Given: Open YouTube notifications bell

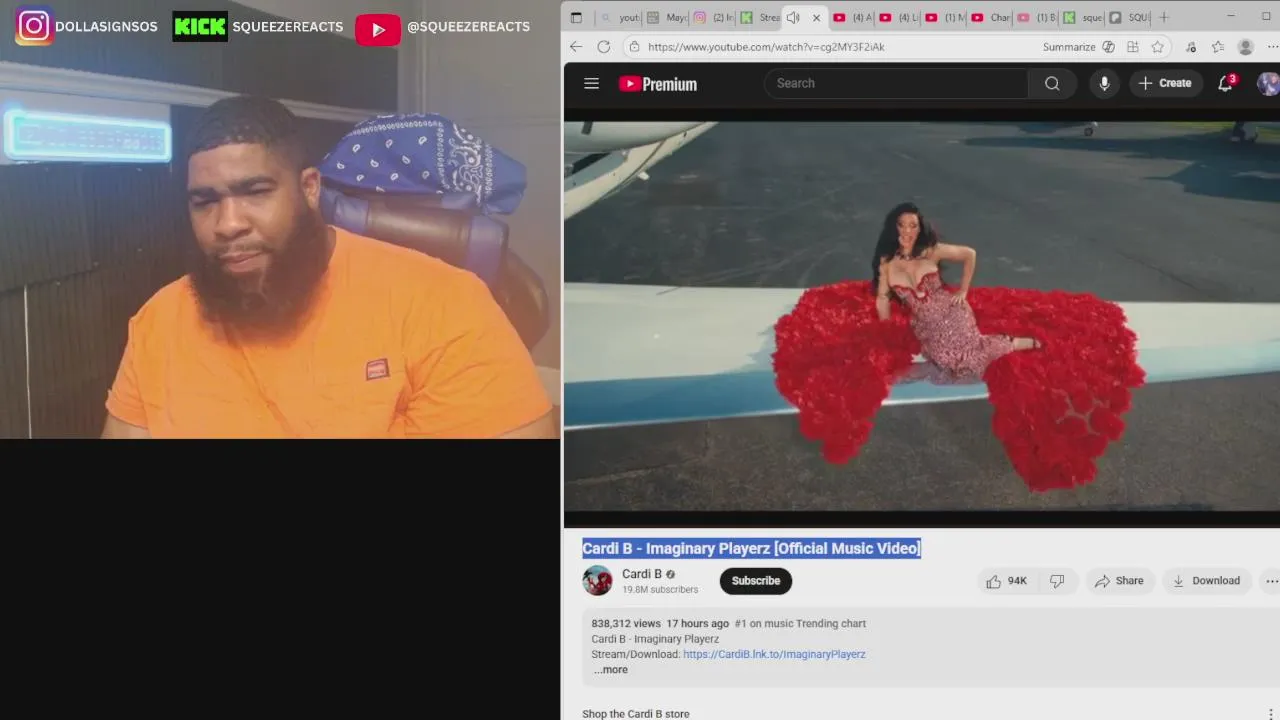Looking at the screenshot, I should (x=1225, y=84).
